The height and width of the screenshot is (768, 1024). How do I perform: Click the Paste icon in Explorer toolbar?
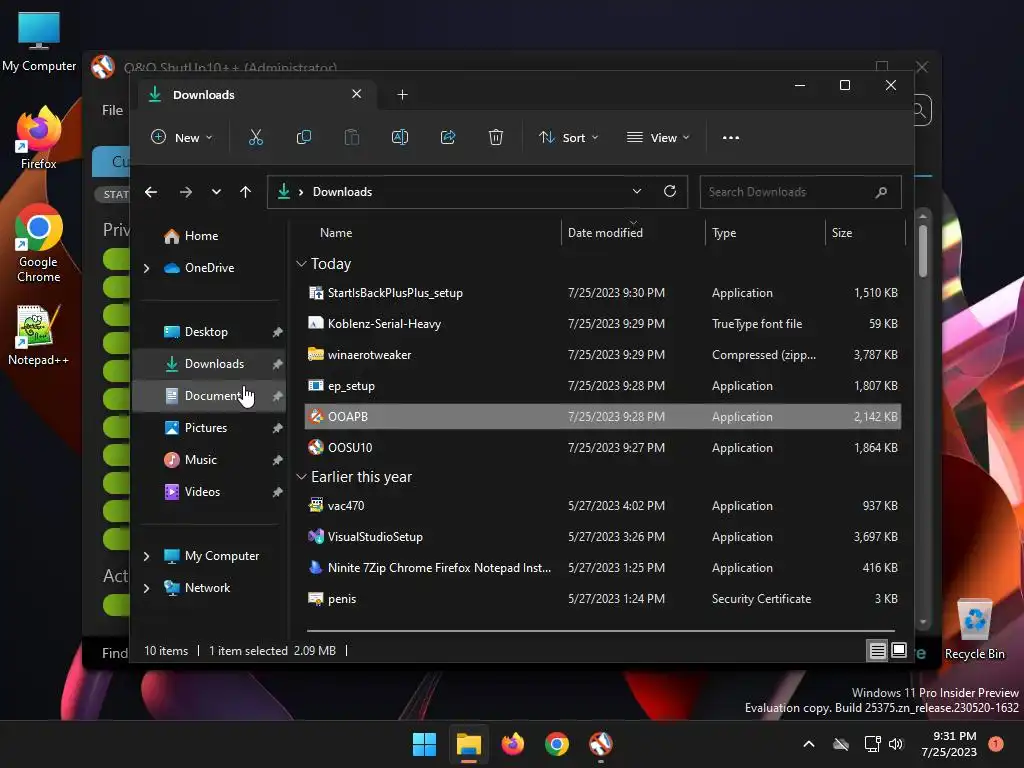point(351,137)
